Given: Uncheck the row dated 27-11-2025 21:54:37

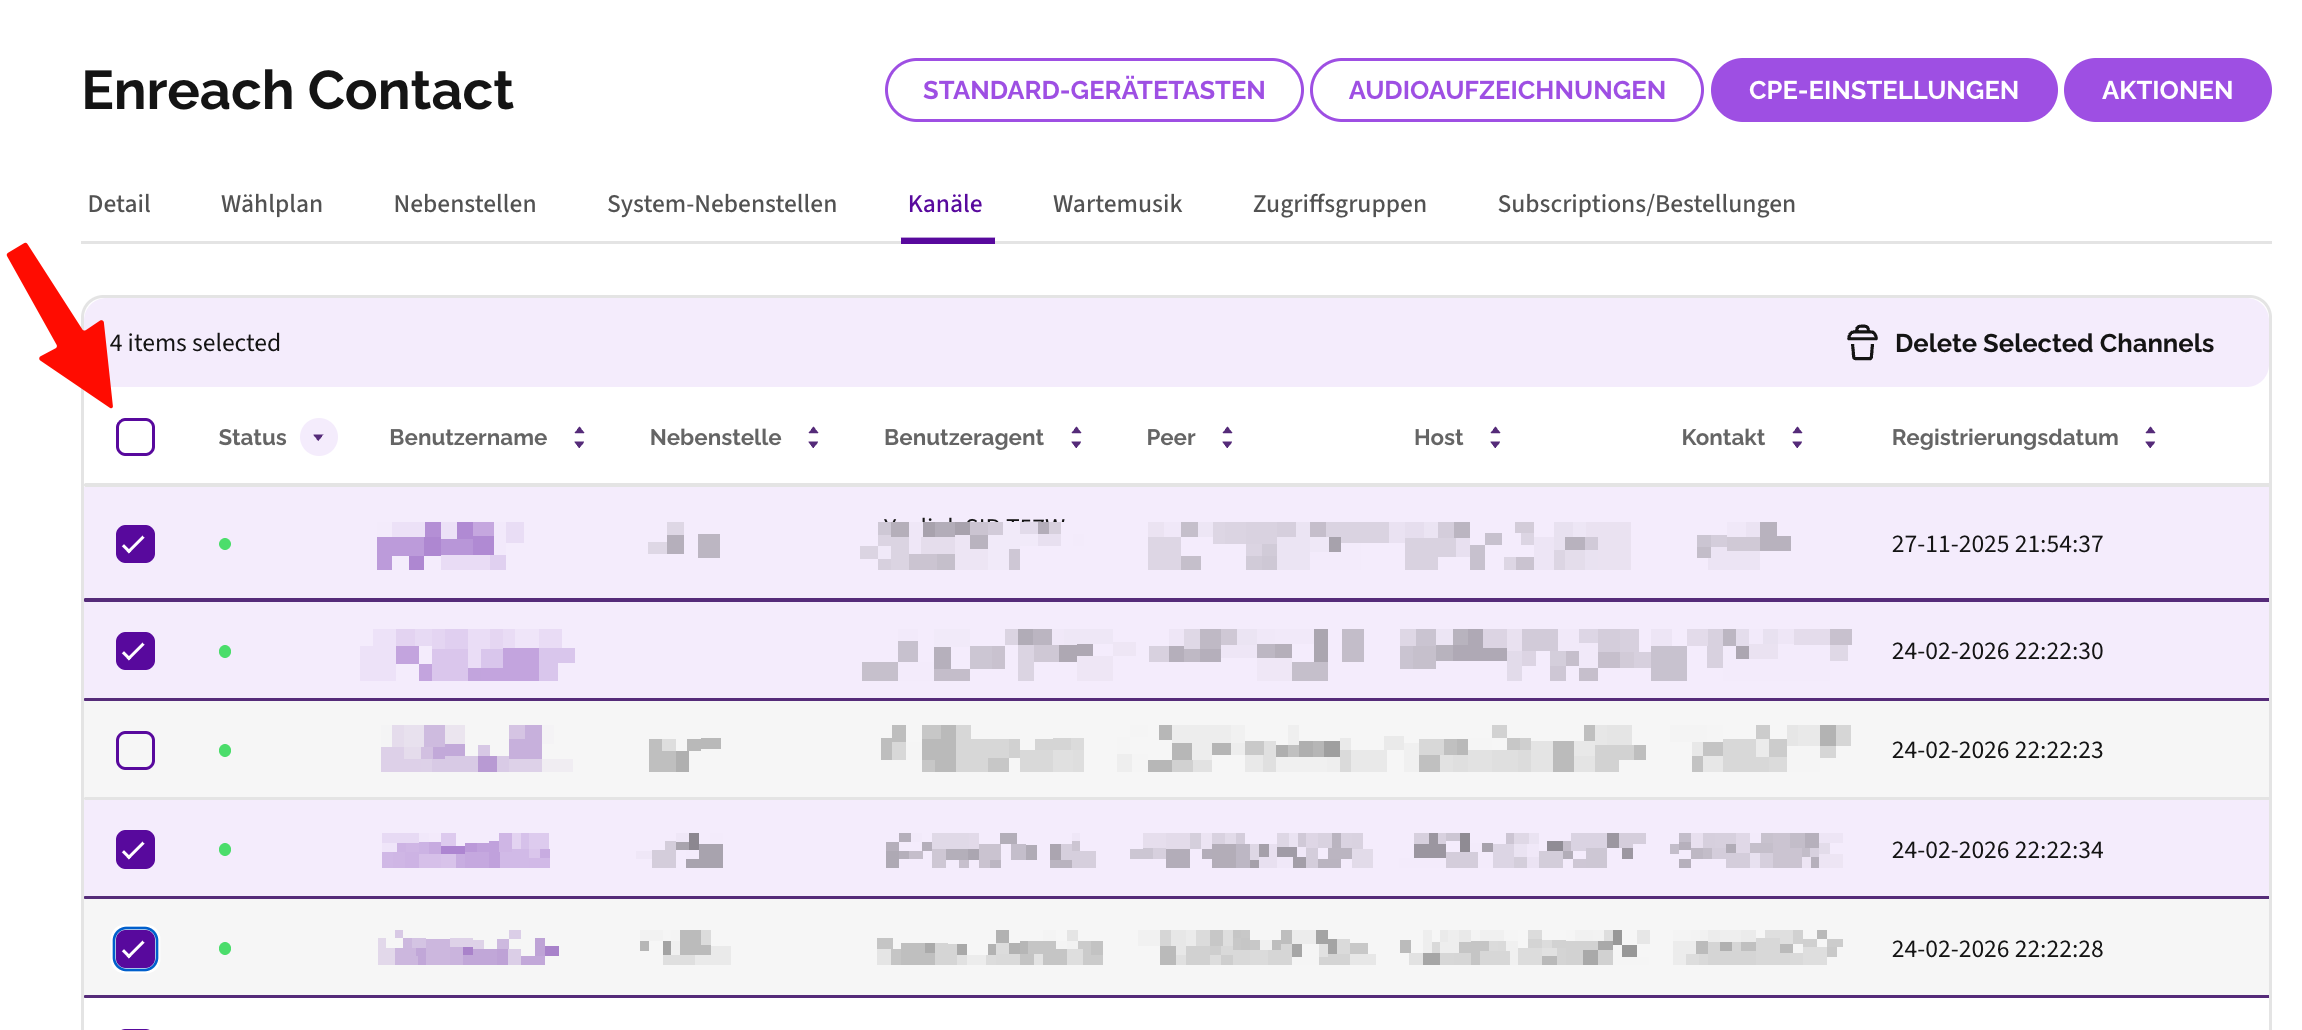Looking at the screenshot, I should pyautogui.click(x=135, y=544).
